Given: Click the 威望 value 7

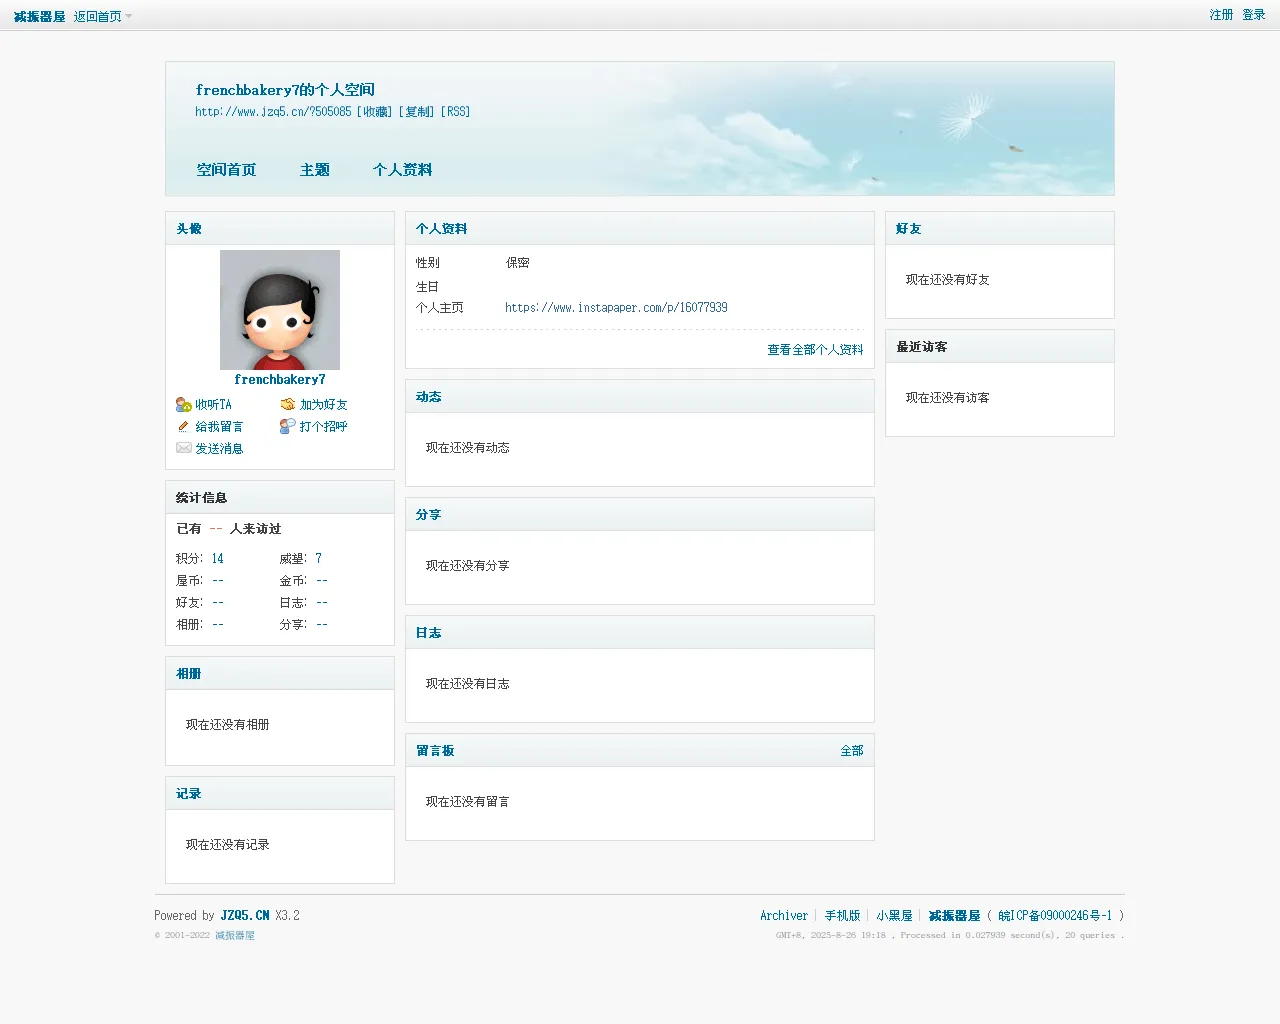Looking at the screenshot, I should pyautogui.click(x=319, y=559).
